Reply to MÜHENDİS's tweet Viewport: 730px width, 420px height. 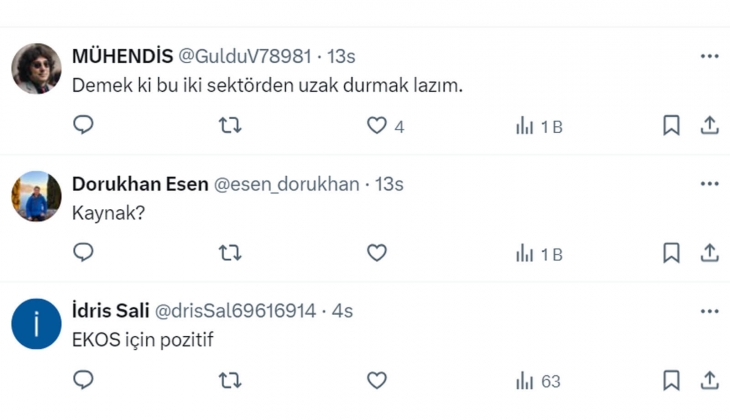pyautogui.click(x=84, y=126)
